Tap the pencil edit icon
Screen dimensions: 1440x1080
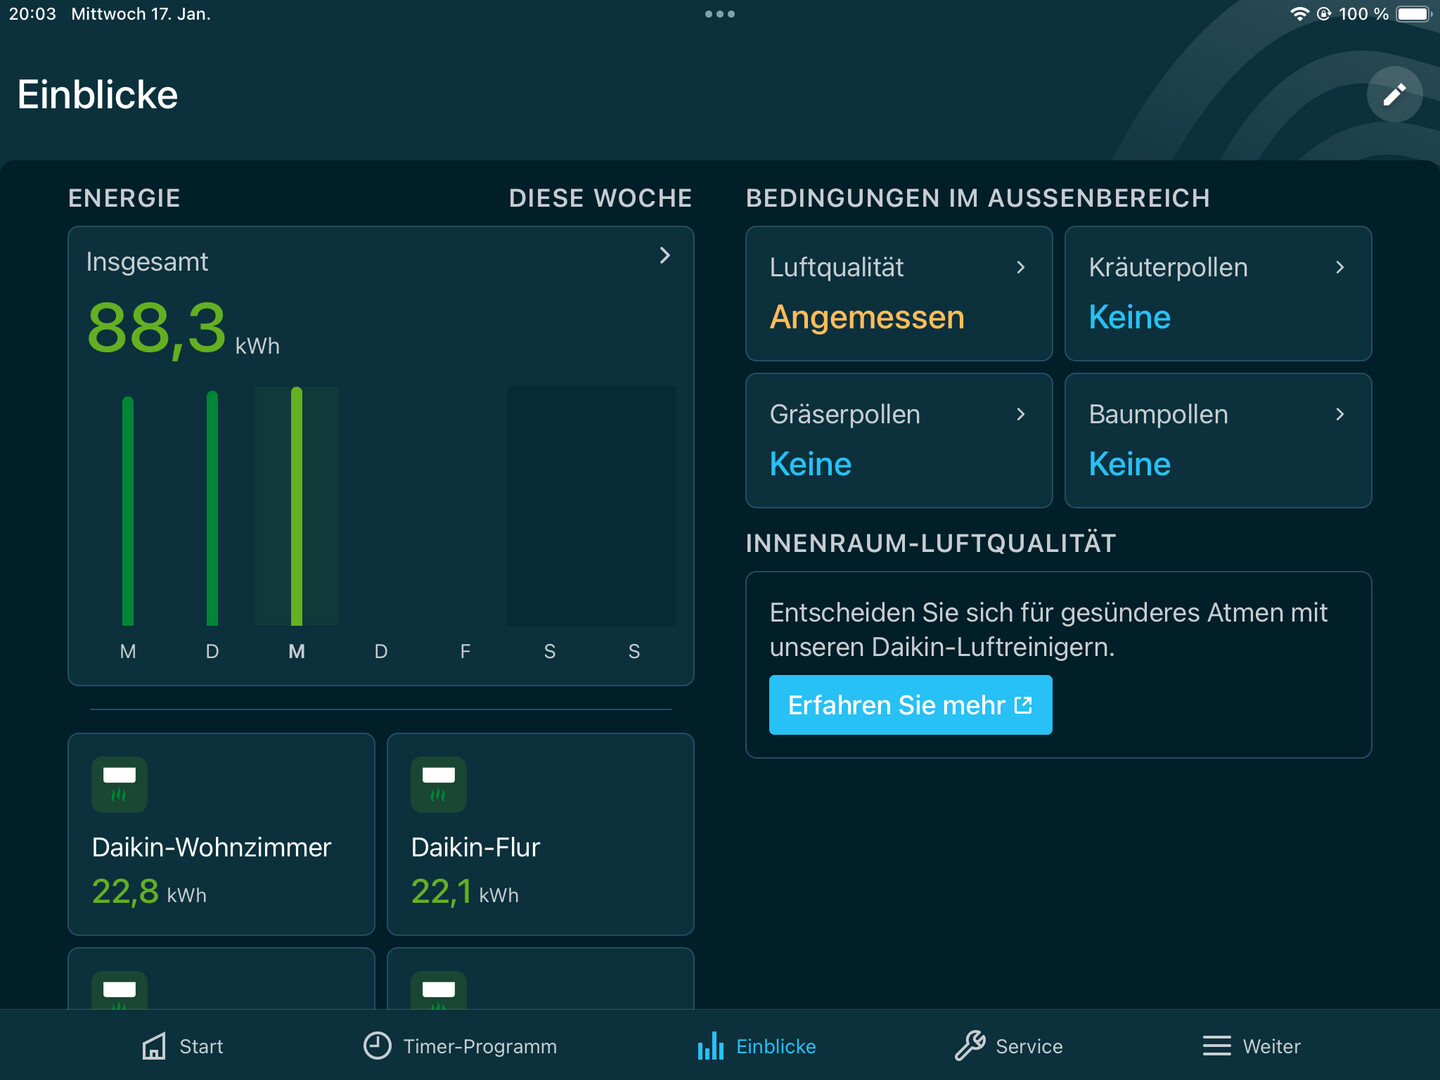coord(1394,95)
